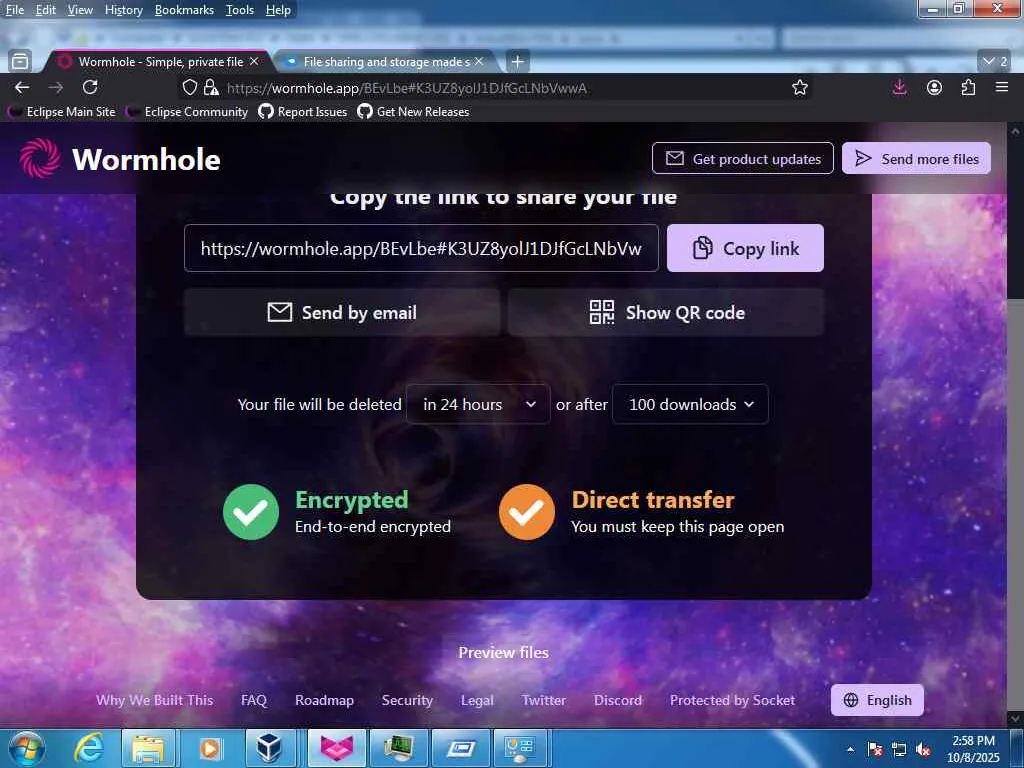Open the Edit menu
1024x768 pixels.
coord(46,10)
